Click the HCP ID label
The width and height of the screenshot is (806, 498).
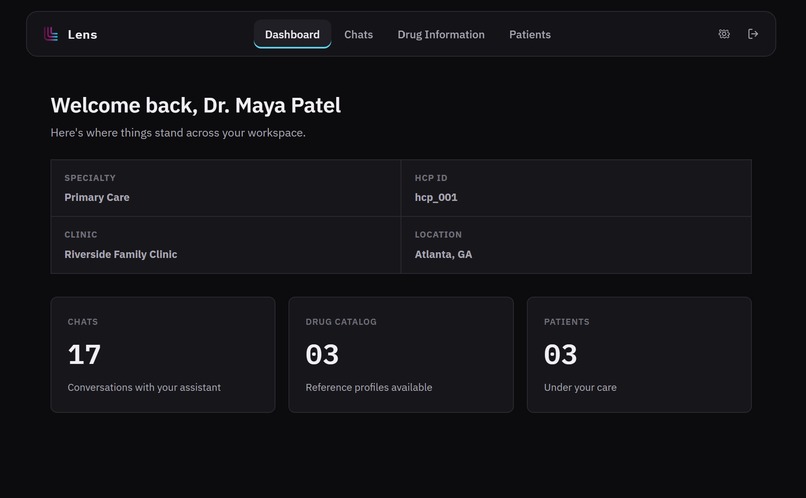431,178
